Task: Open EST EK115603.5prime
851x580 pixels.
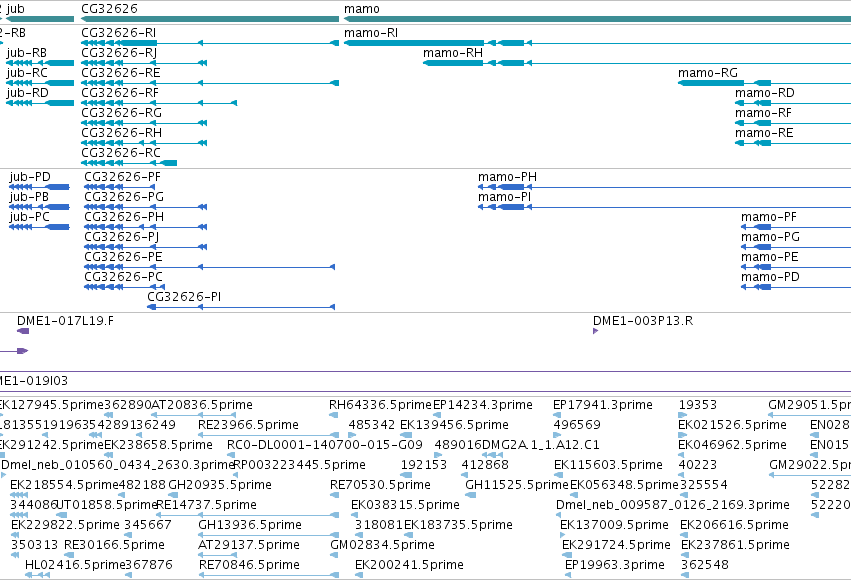Action: pyautogui.click(x=608, y=465)
